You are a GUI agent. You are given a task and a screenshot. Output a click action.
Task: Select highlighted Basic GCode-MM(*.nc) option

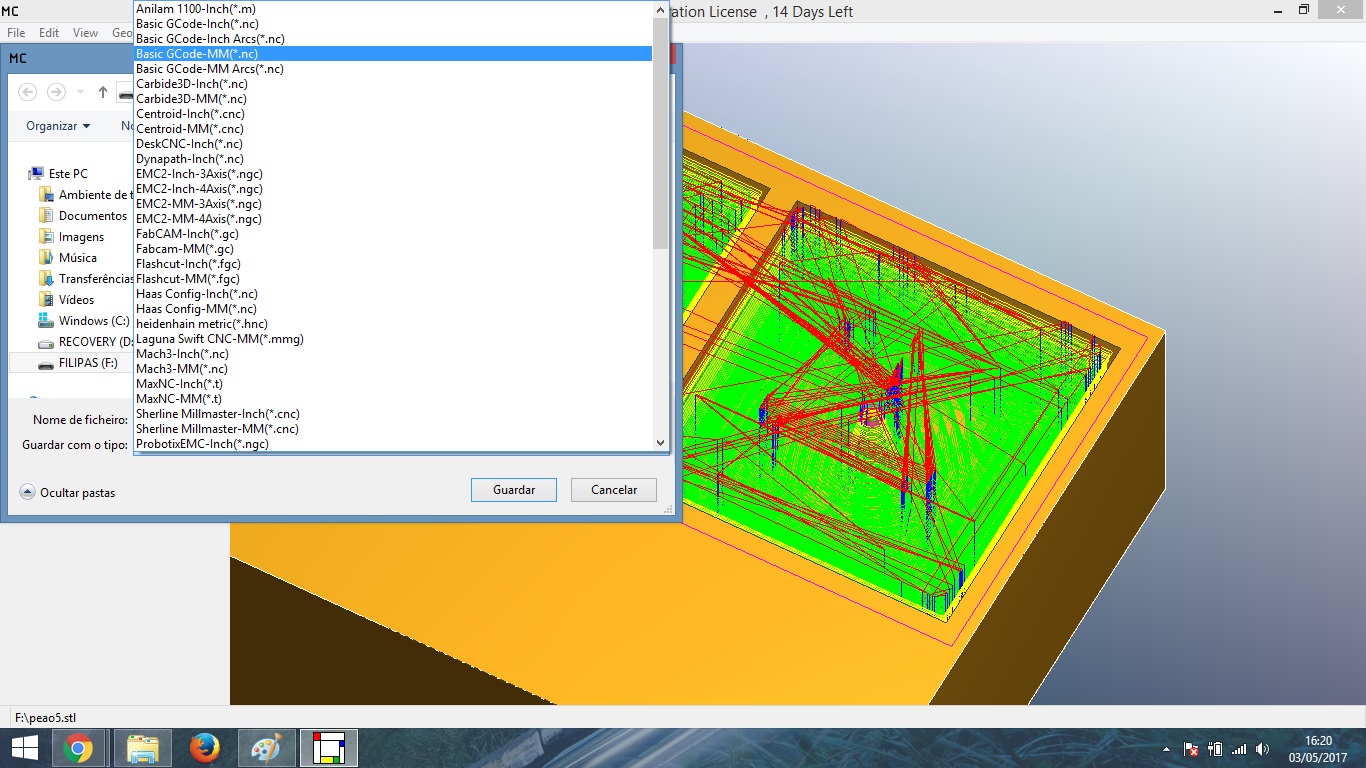[393, 54]
